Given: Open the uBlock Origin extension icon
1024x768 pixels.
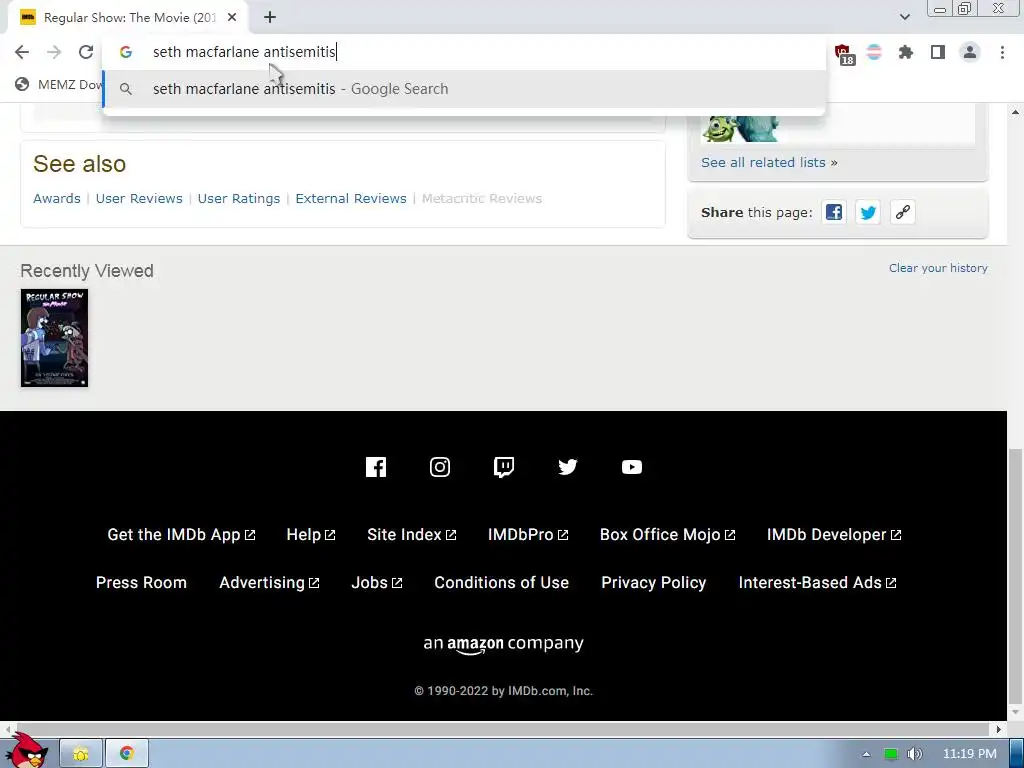Looking at the screenshot, I should click(x=843, y=53).
